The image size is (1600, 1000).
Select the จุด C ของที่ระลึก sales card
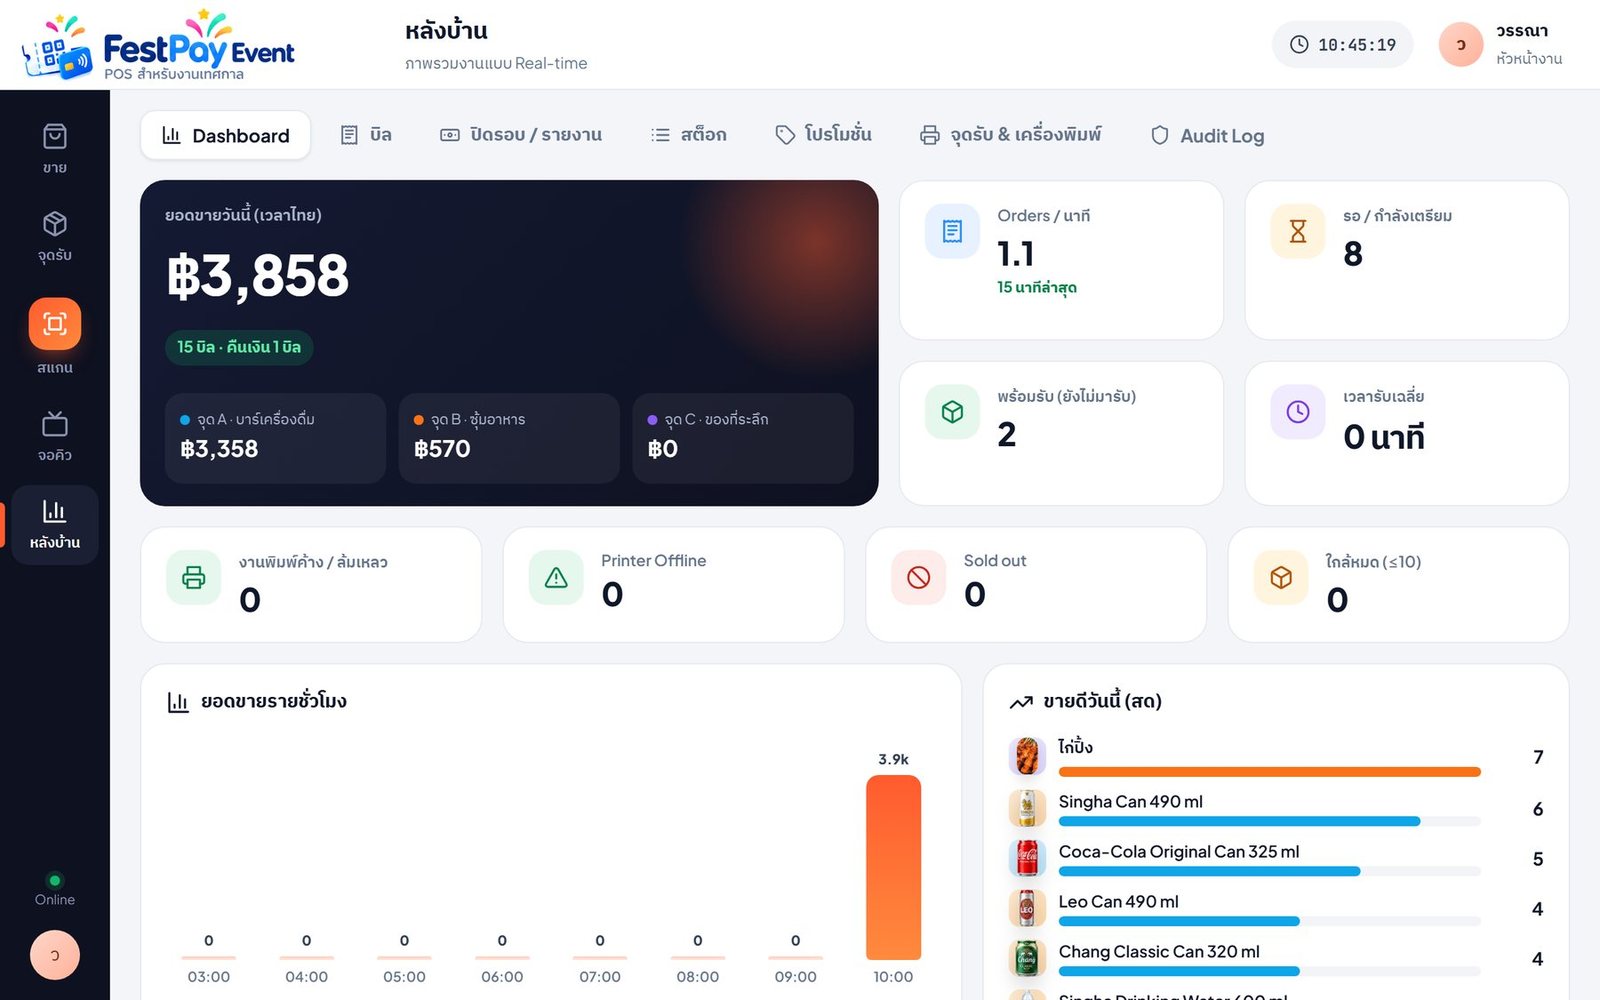point(743,438)
